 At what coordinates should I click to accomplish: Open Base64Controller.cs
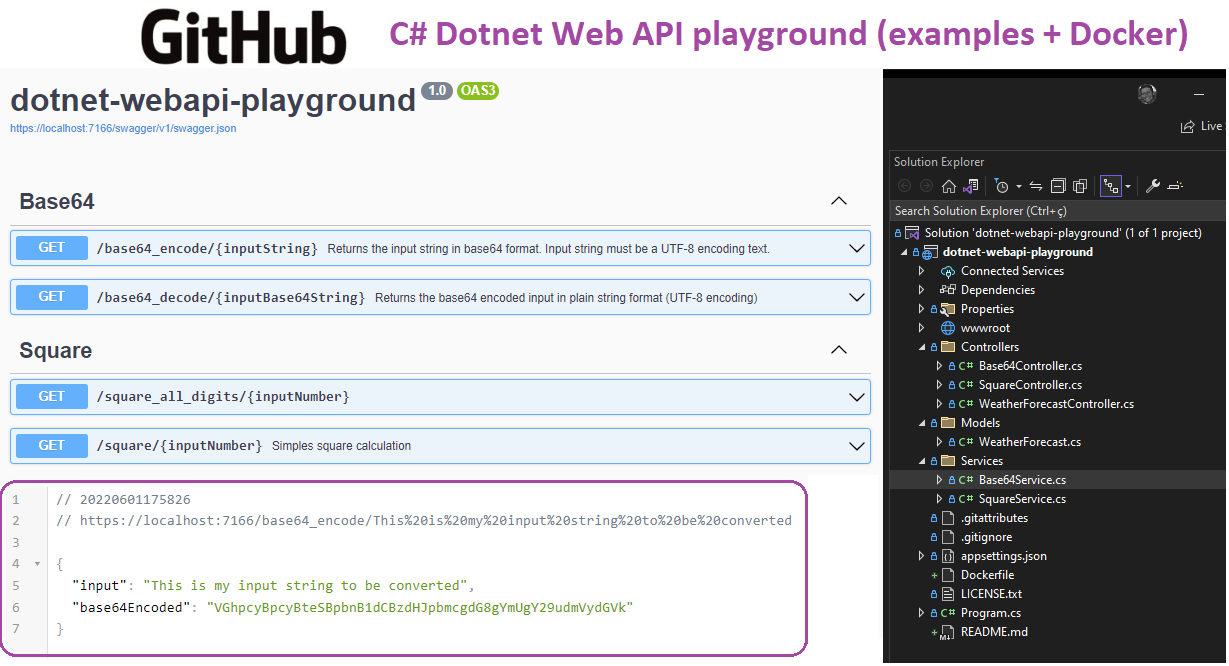[1030, 366]
